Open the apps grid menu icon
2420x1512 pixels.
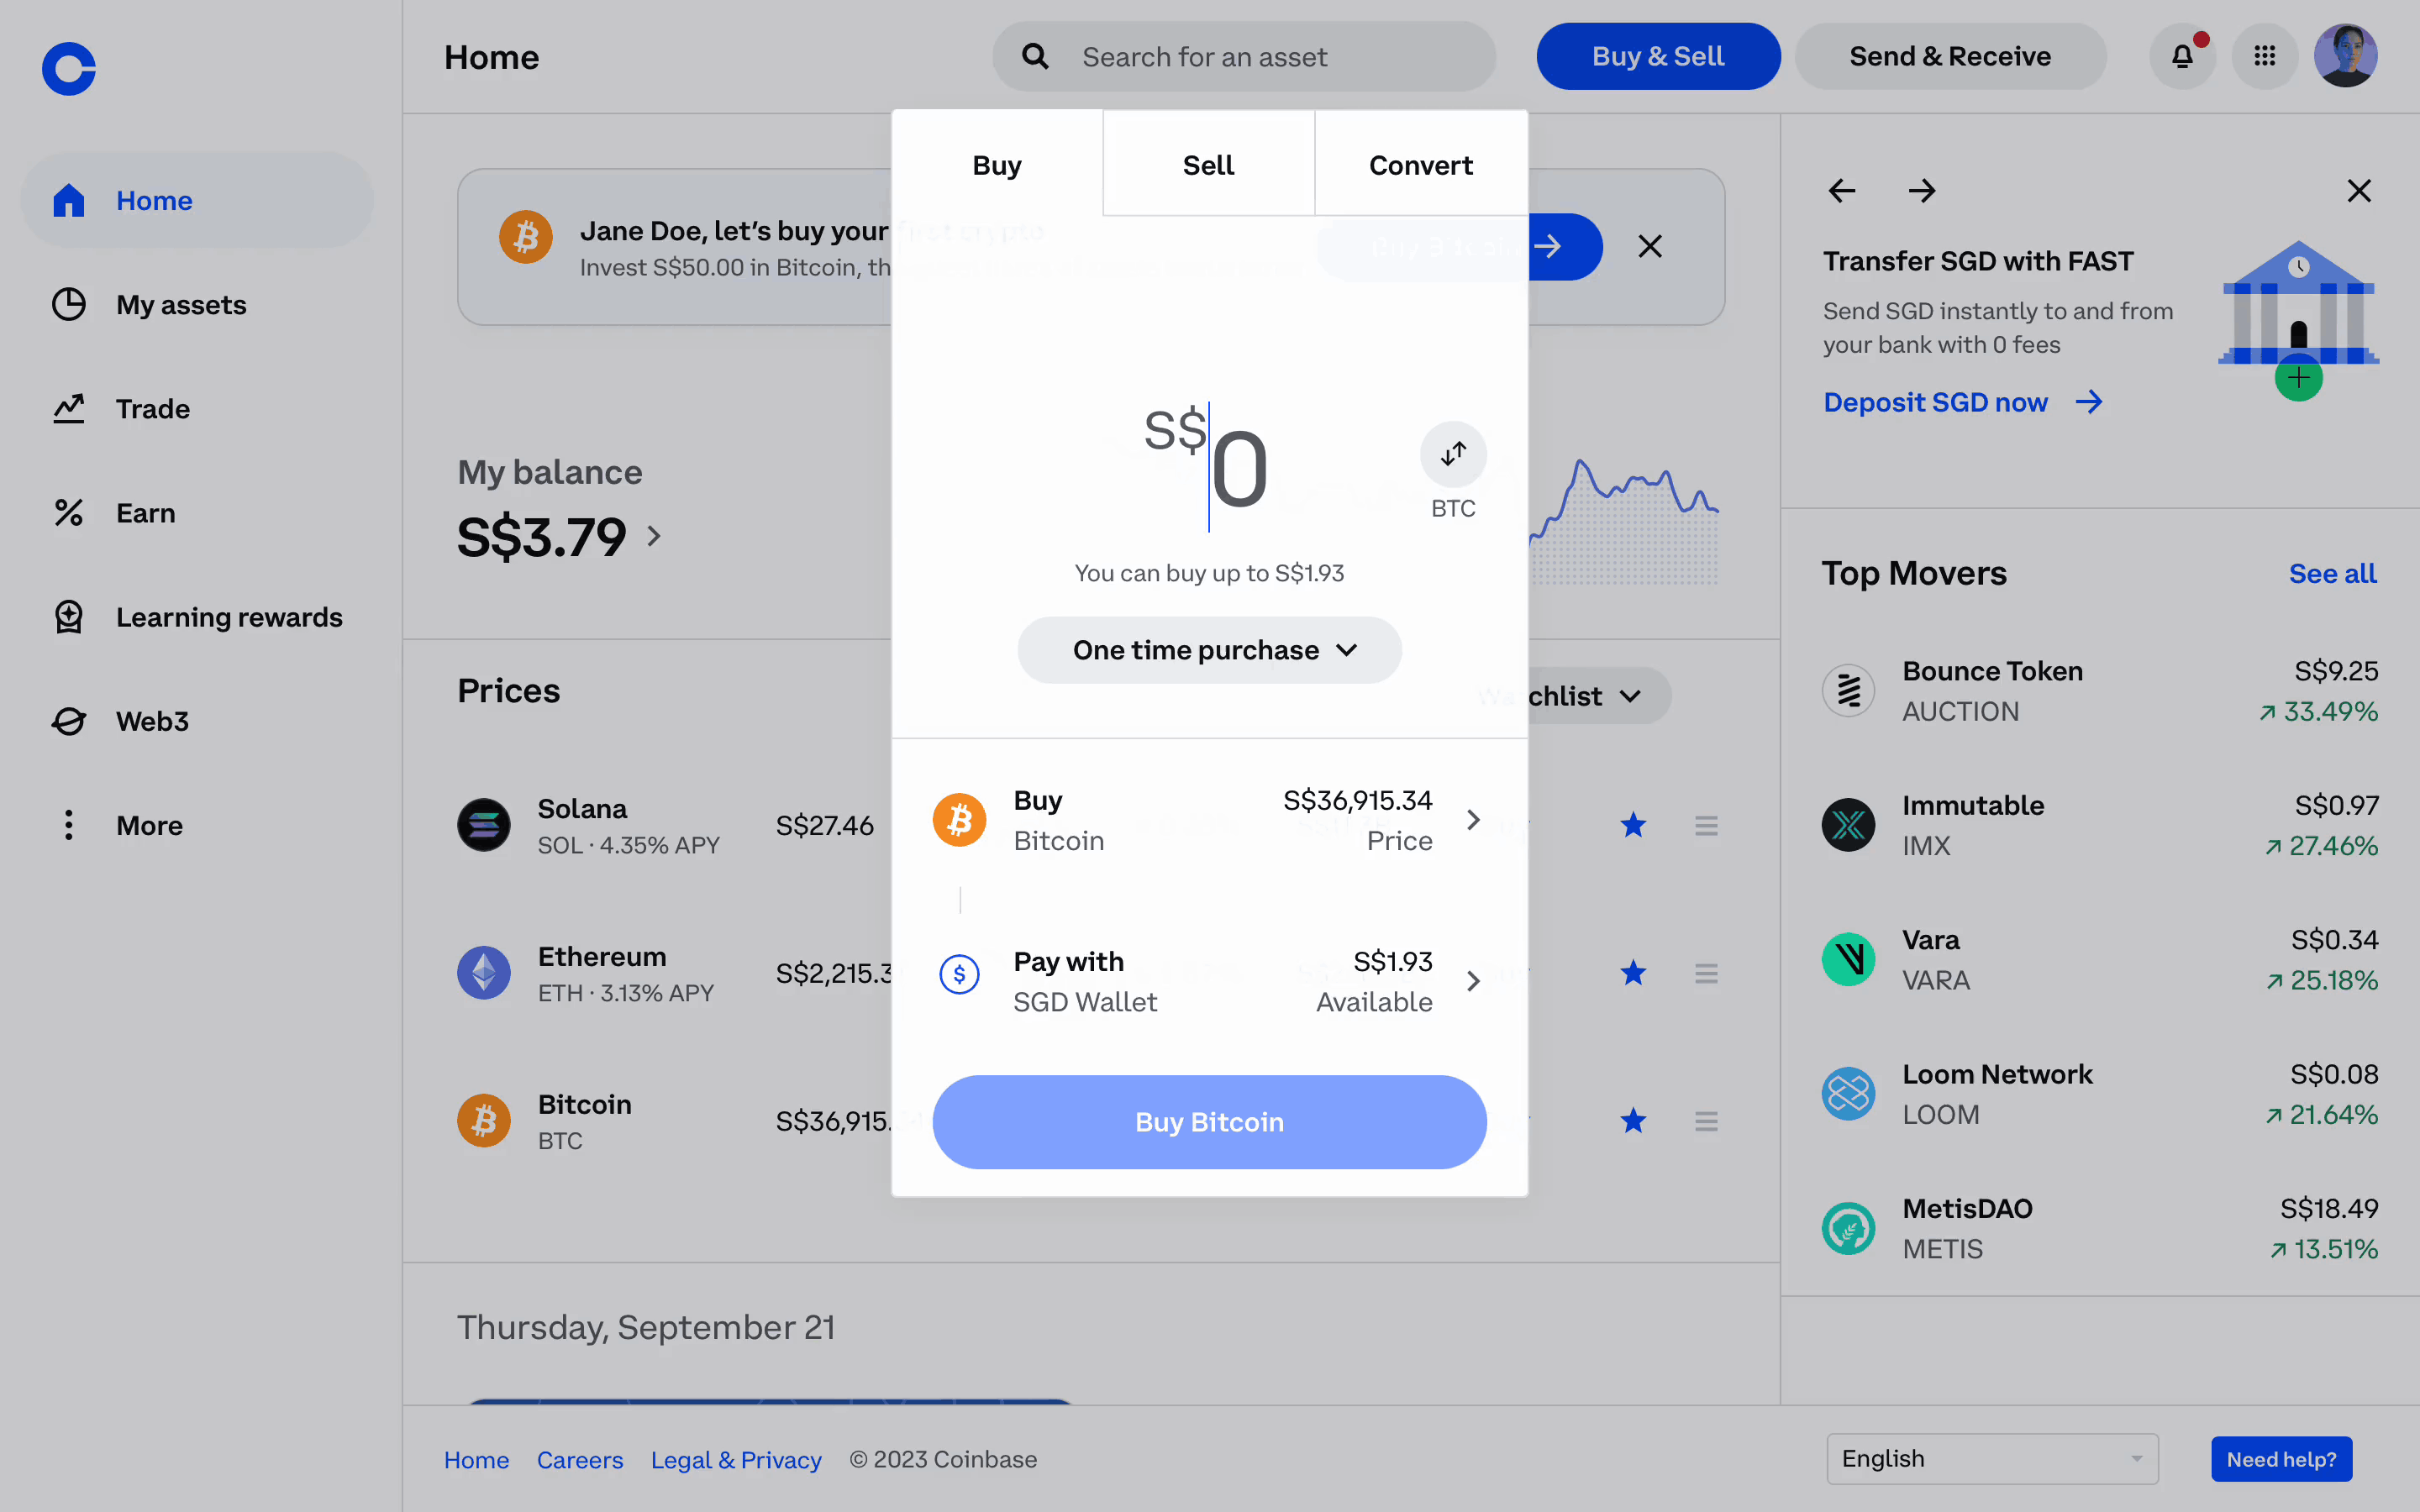point(2264,57)
